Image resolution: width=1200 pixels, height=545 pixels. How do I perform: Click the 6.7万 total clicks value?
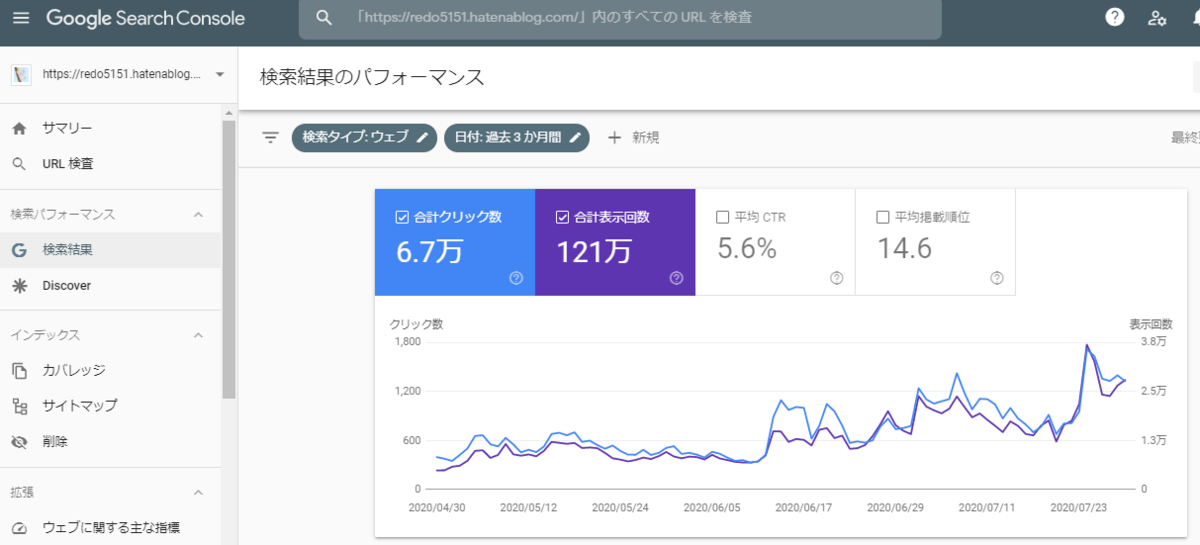tap(429, 250)
